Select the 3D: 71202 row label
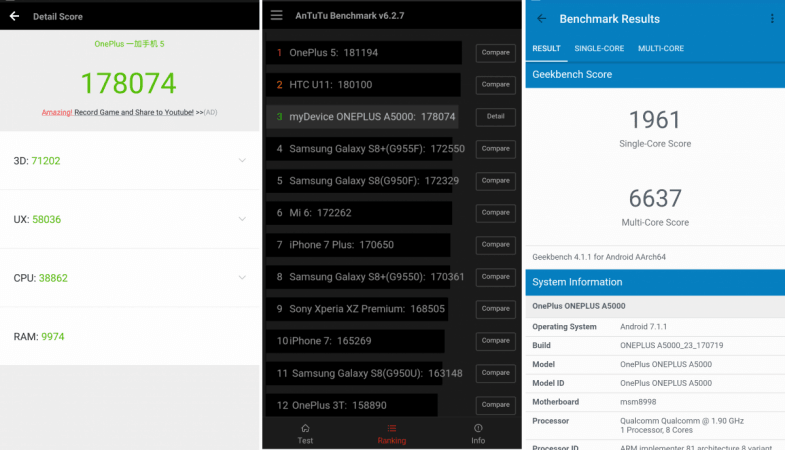This screenshot has width=785, height=450. pyautogui.click(x=37, y=161)
